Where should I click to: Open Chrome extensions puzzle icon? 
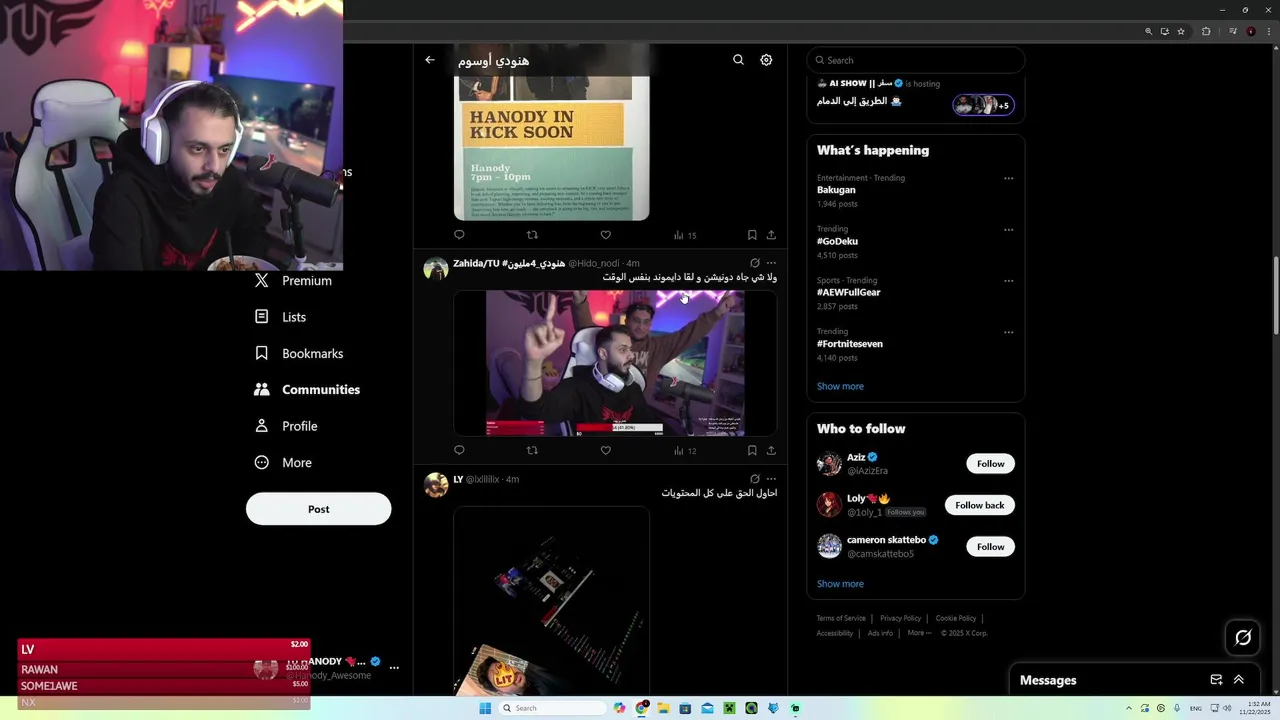pyautogui.click(x=1206, y=31)
